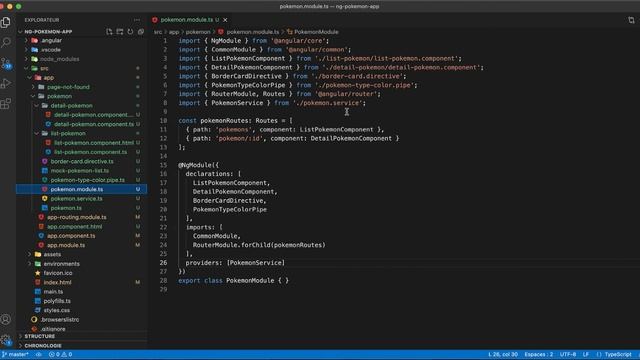Open app-routing.module.ts file
Screen dimensions: 640x360
[x=77, y=217]
